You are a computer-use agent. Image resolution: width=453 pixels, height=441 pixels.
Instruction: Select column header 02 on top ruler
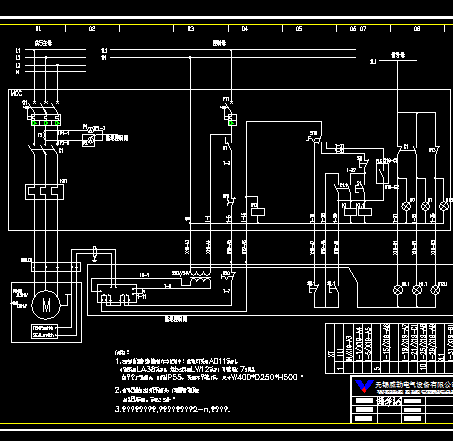point(92,29)
